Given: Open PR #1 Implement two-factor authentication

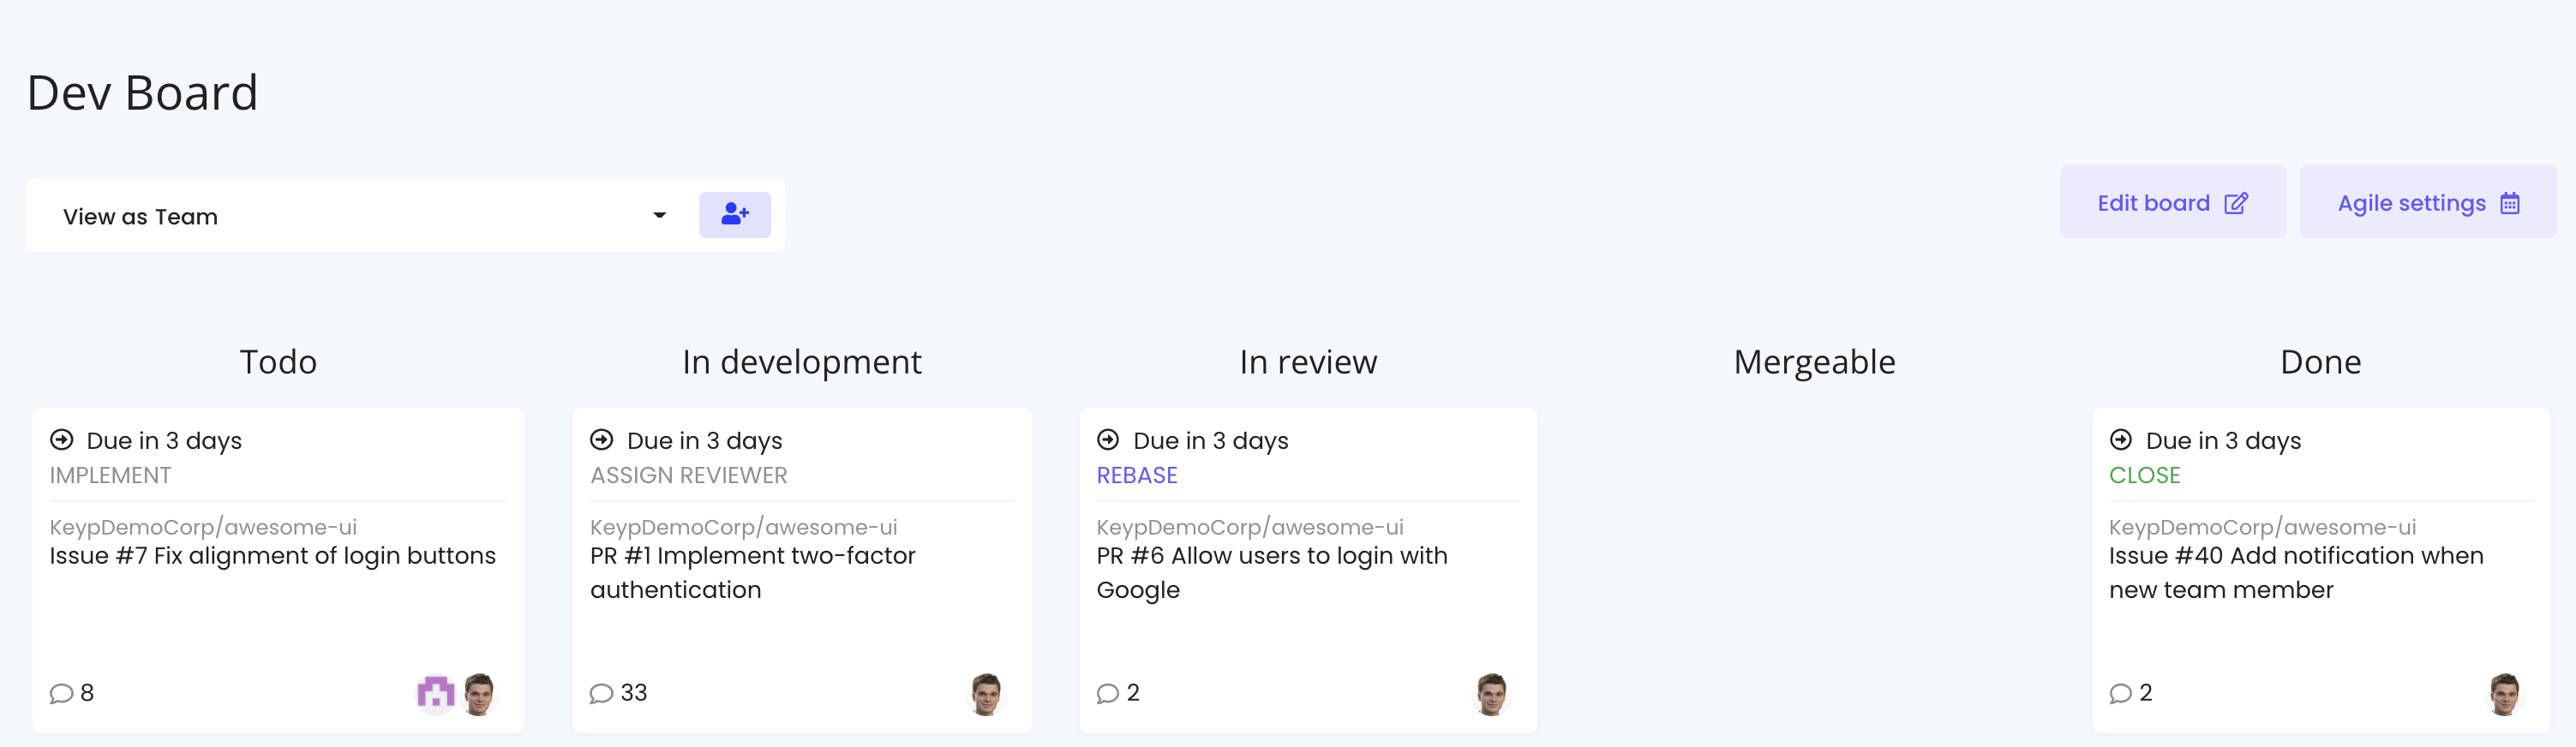Looking at the screenshot, I should point(753,573).
